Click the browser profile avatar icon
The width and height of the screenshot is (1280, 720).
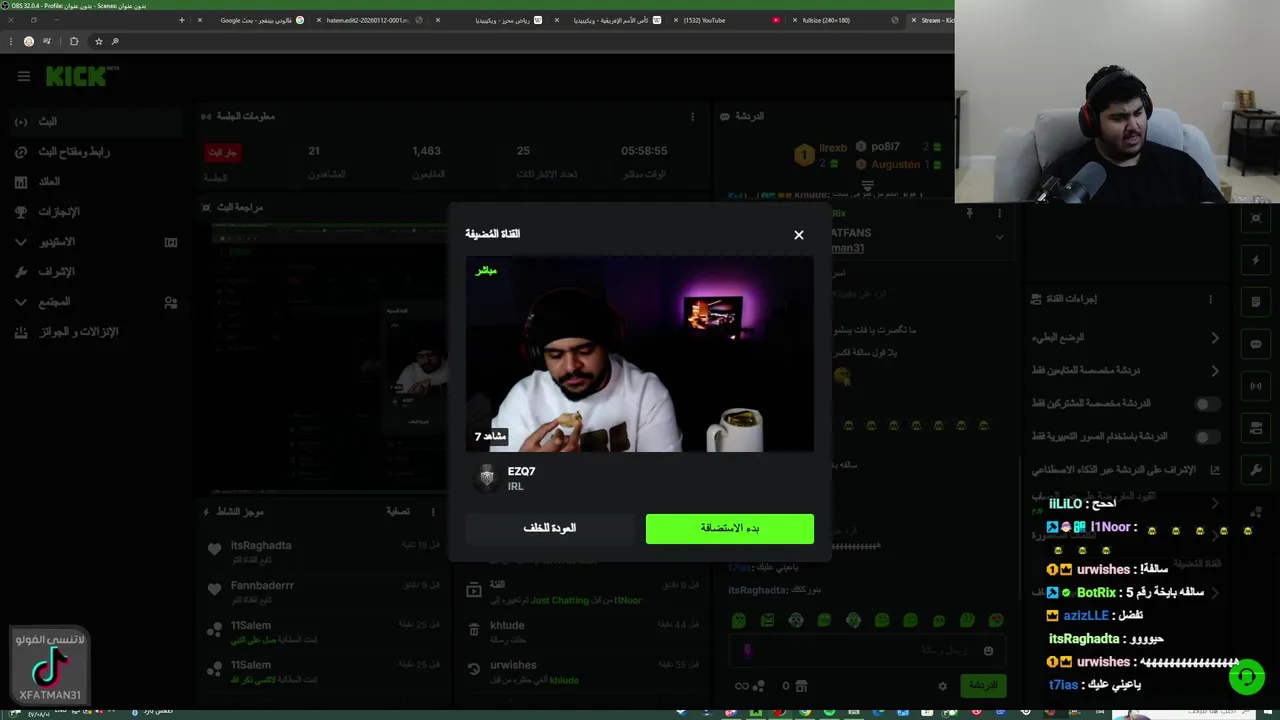(x=29, y=41)
